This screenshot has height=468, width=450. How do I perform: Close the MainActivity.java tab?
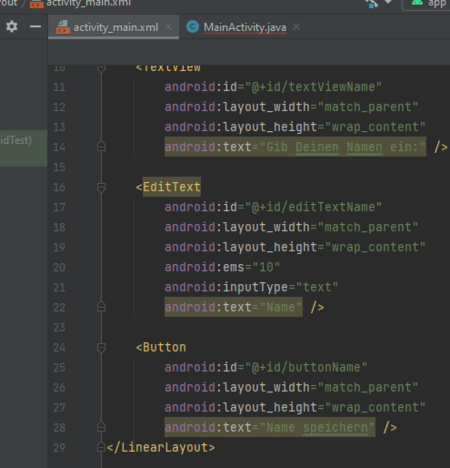click(x=296, y=26)
